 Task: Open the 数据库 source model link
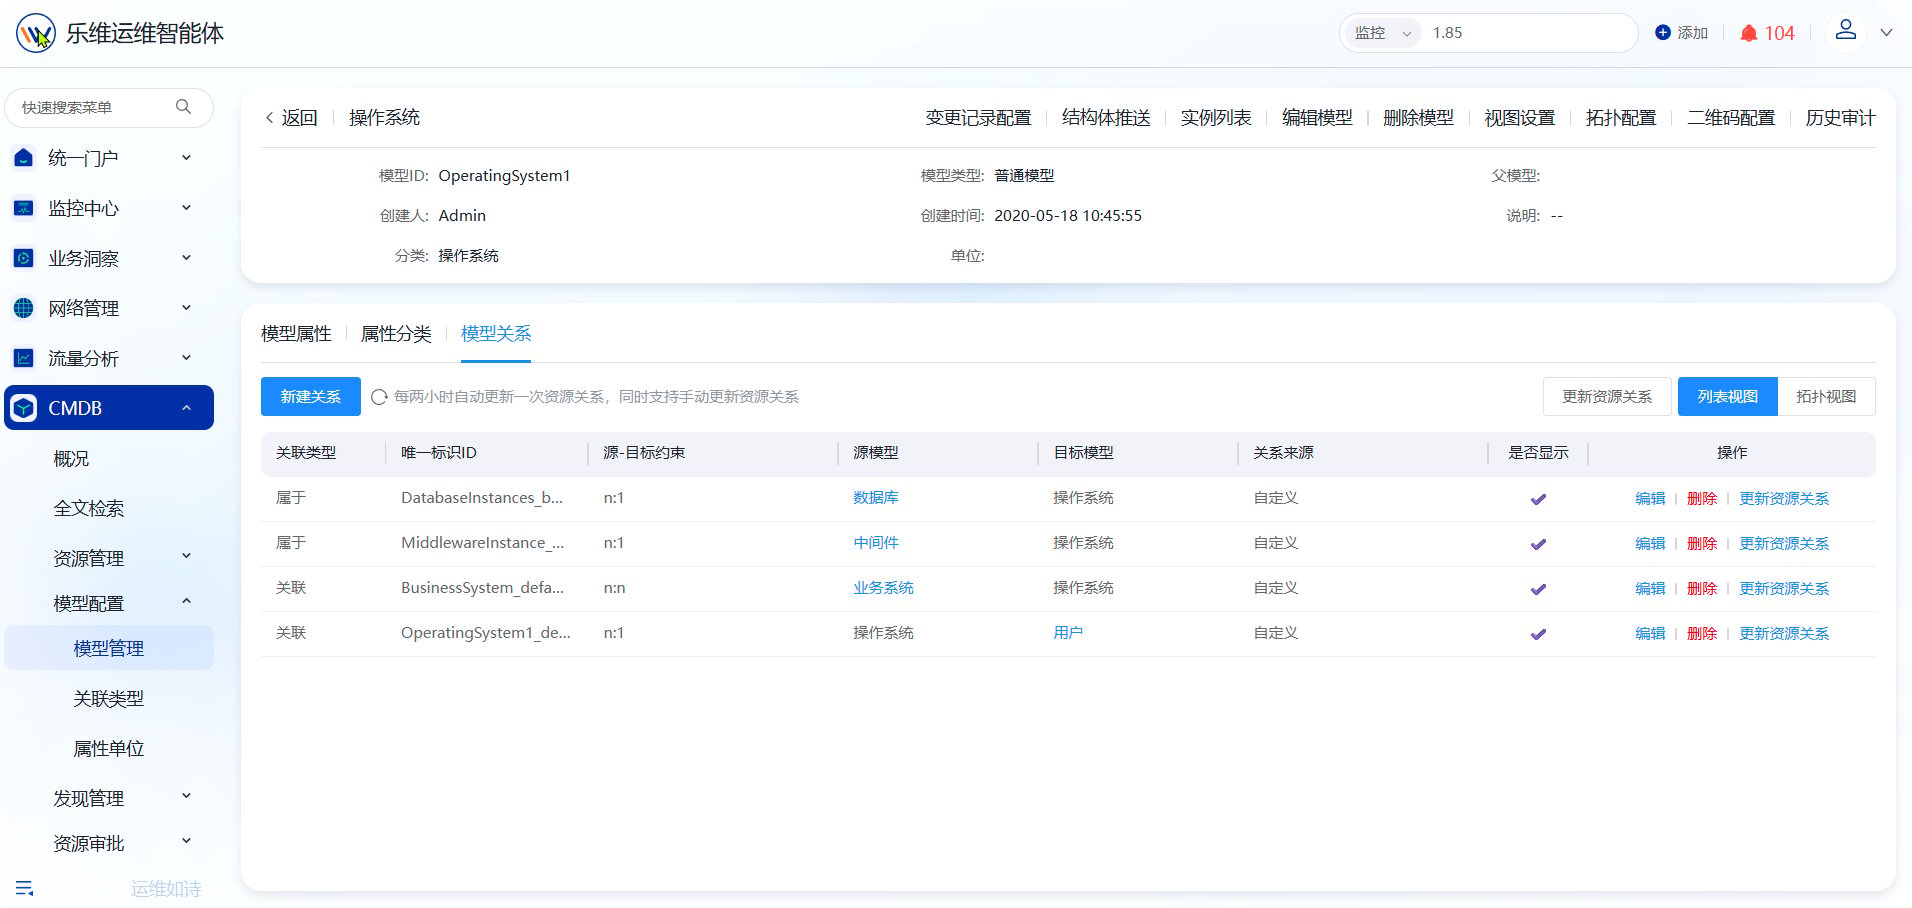[876, 497]
